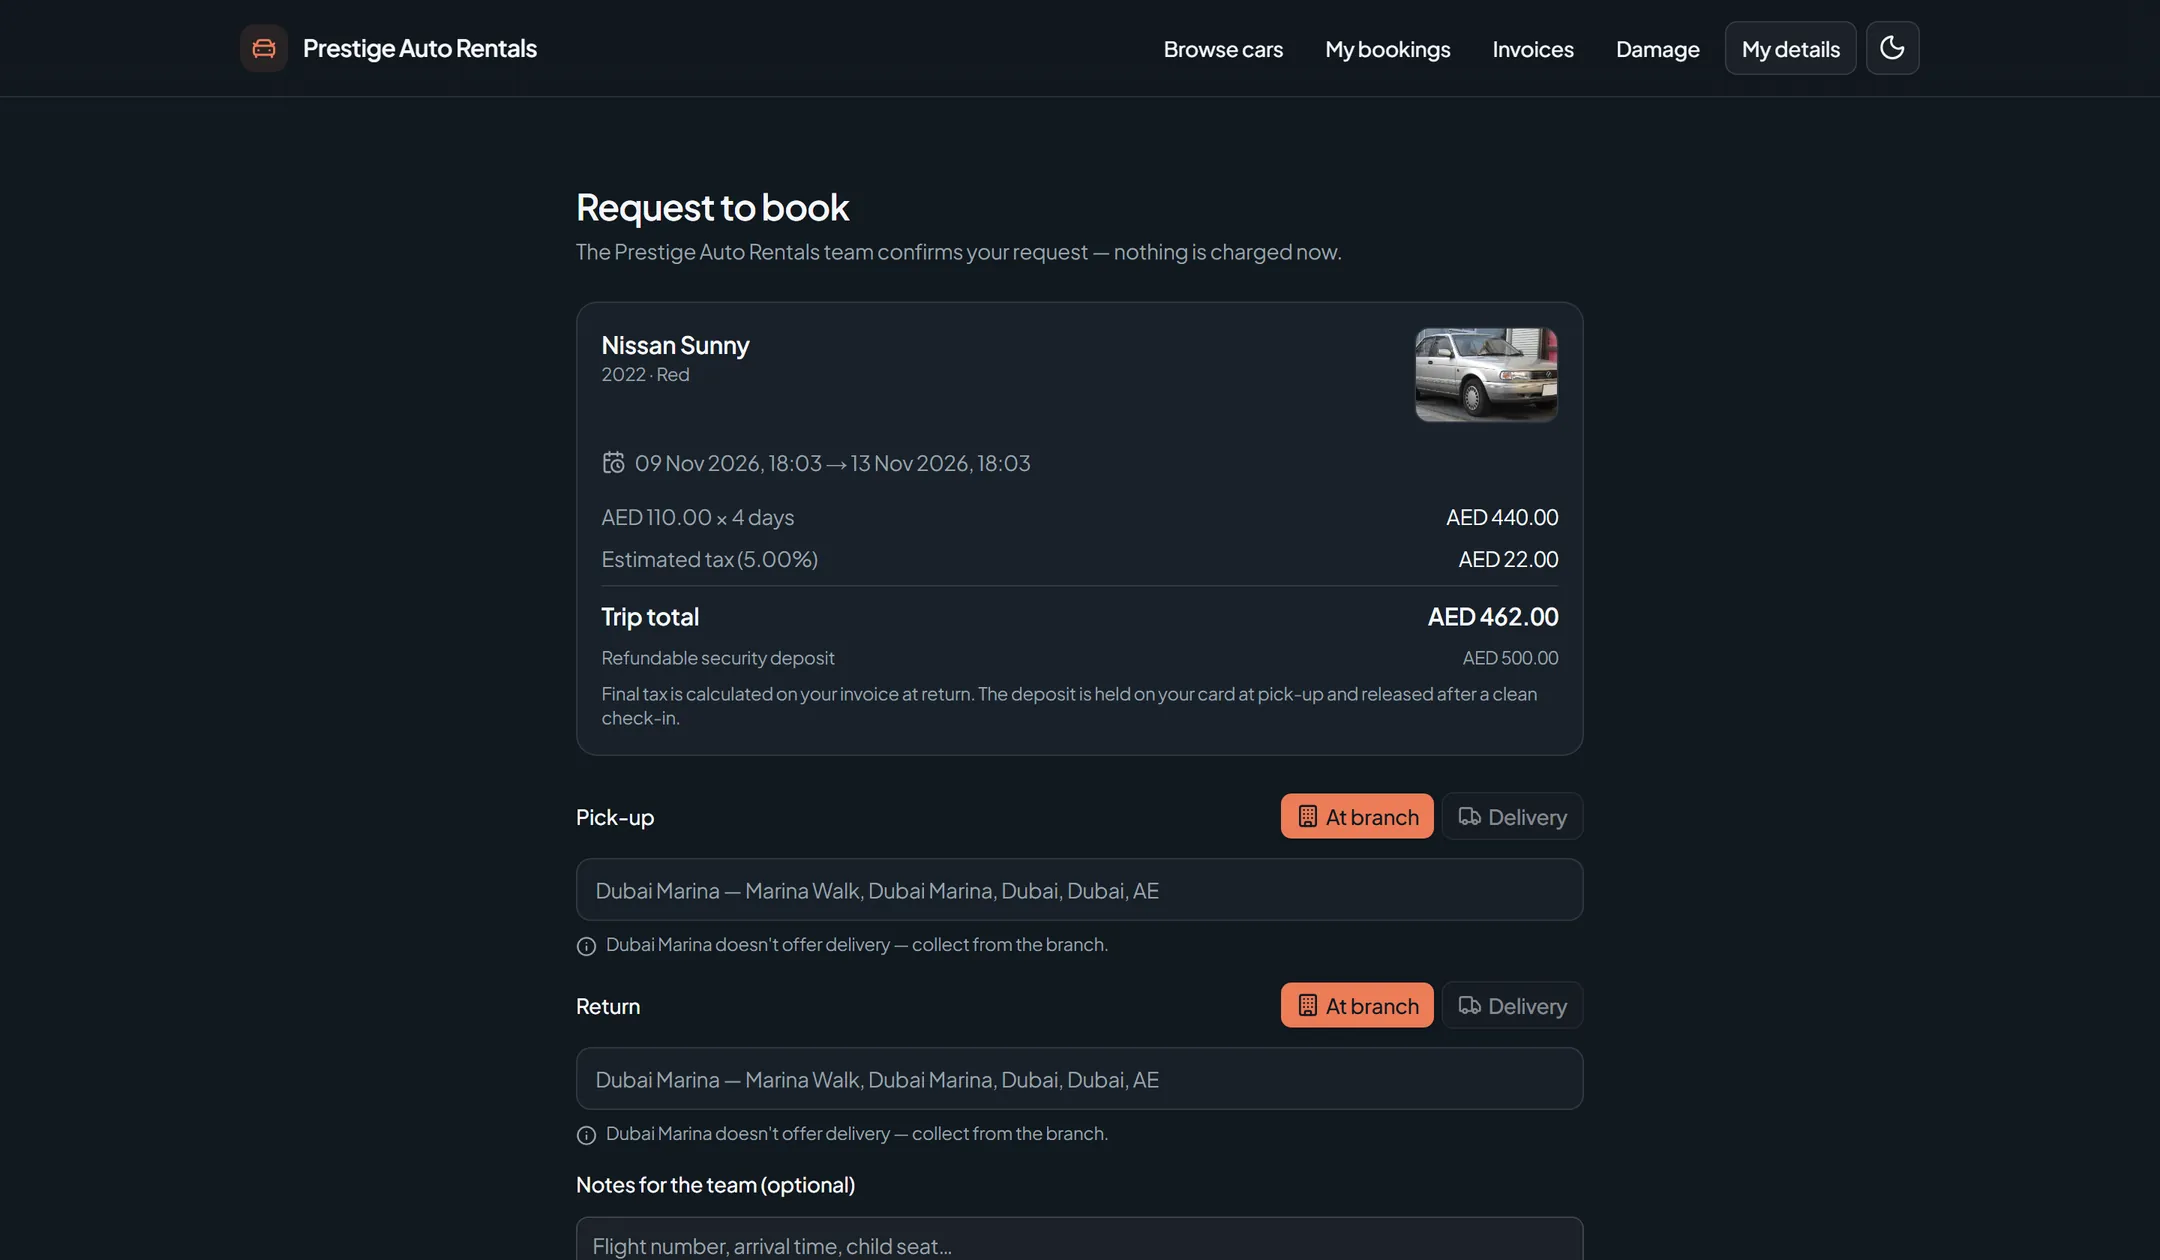Select At branch for Pick-up
The height and width of the screenshot is (1260, 2160).
[x=1357, y=816]
